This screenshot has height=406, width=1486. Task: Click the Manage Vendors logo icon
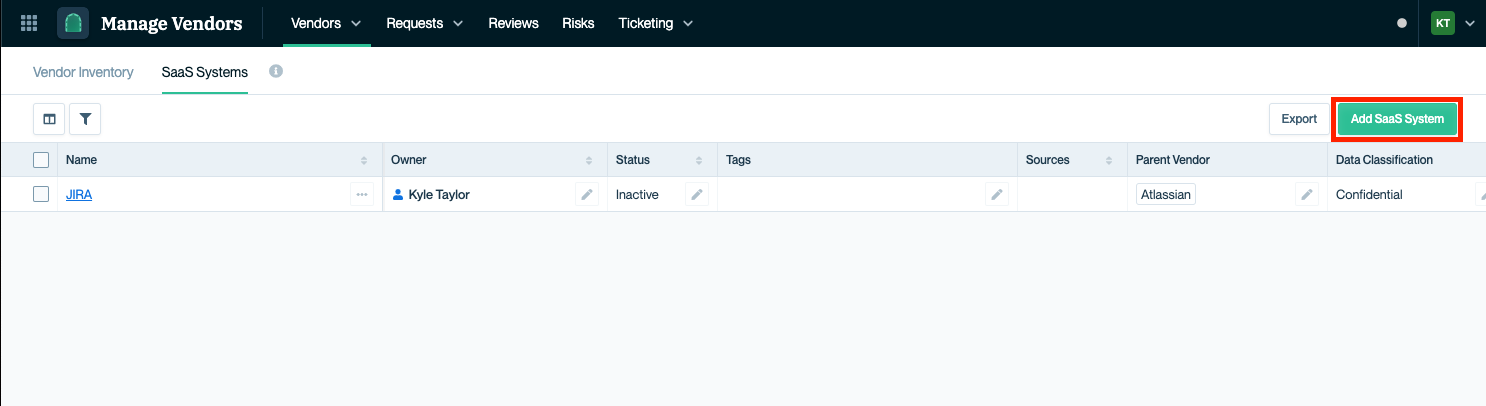[x=72, y=23]
